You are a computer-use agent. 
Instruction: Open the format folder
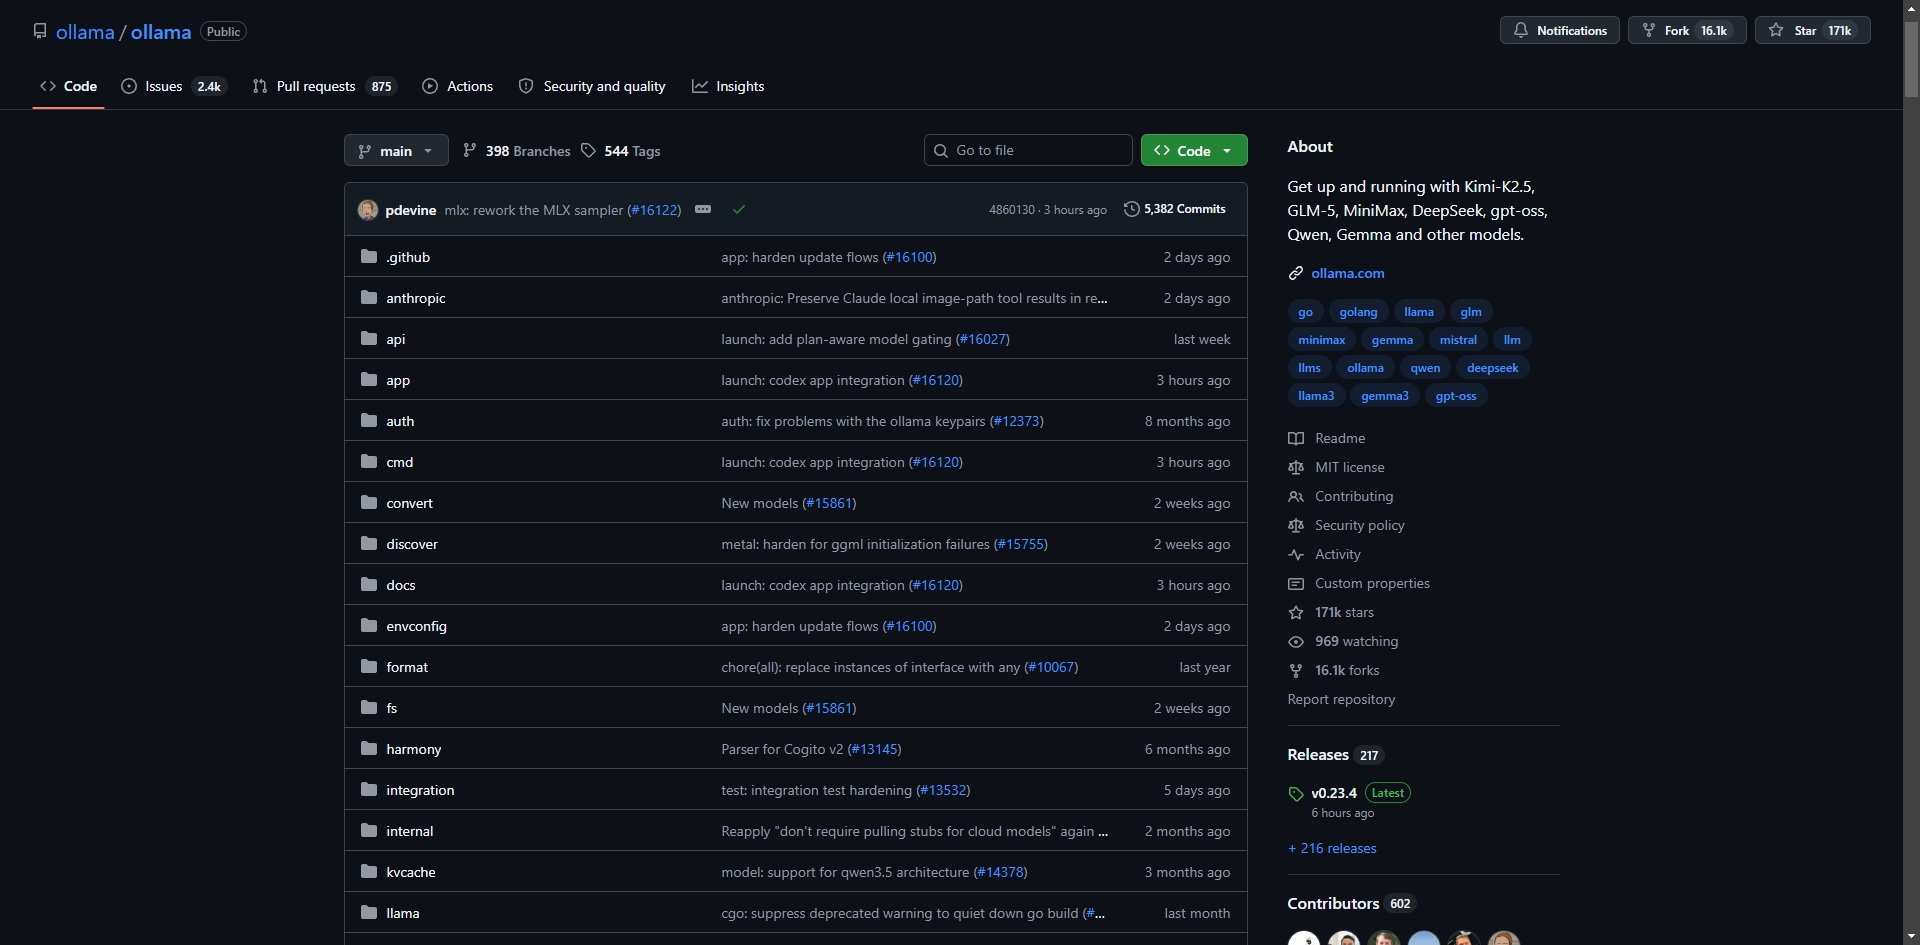click(x=407, y=667)
